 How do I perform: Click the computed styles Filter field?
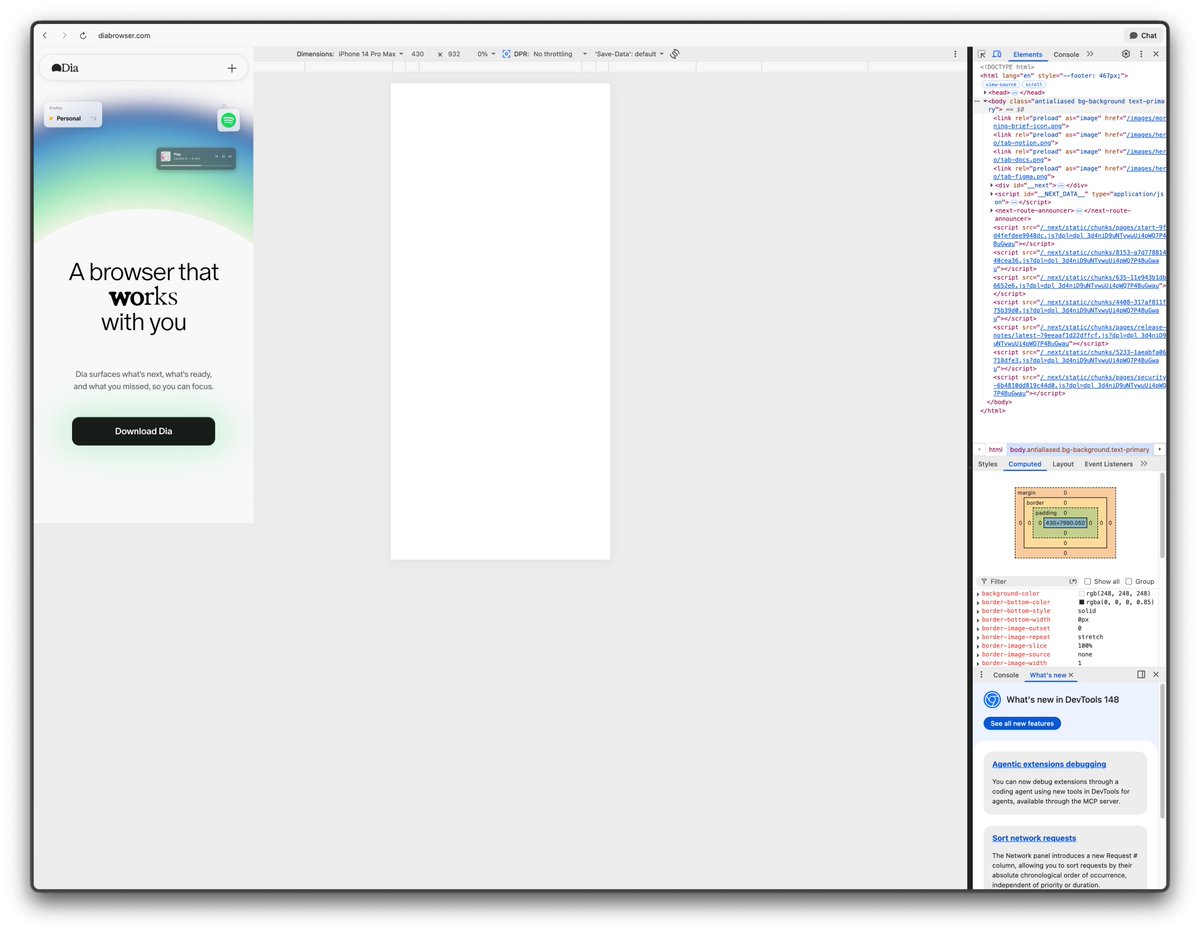[1028, 581]
